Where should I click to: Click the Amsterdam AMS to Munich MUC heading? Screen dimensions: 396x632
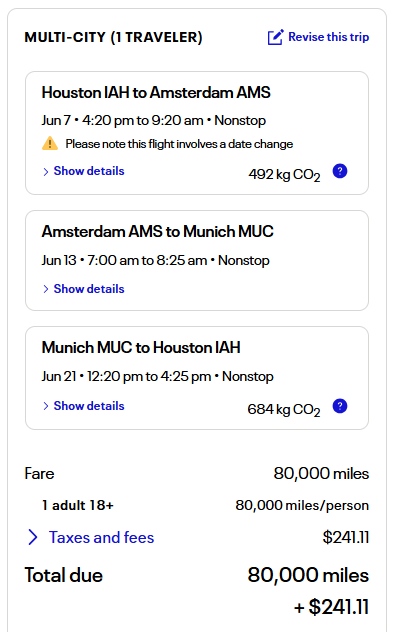pos(157,232)
